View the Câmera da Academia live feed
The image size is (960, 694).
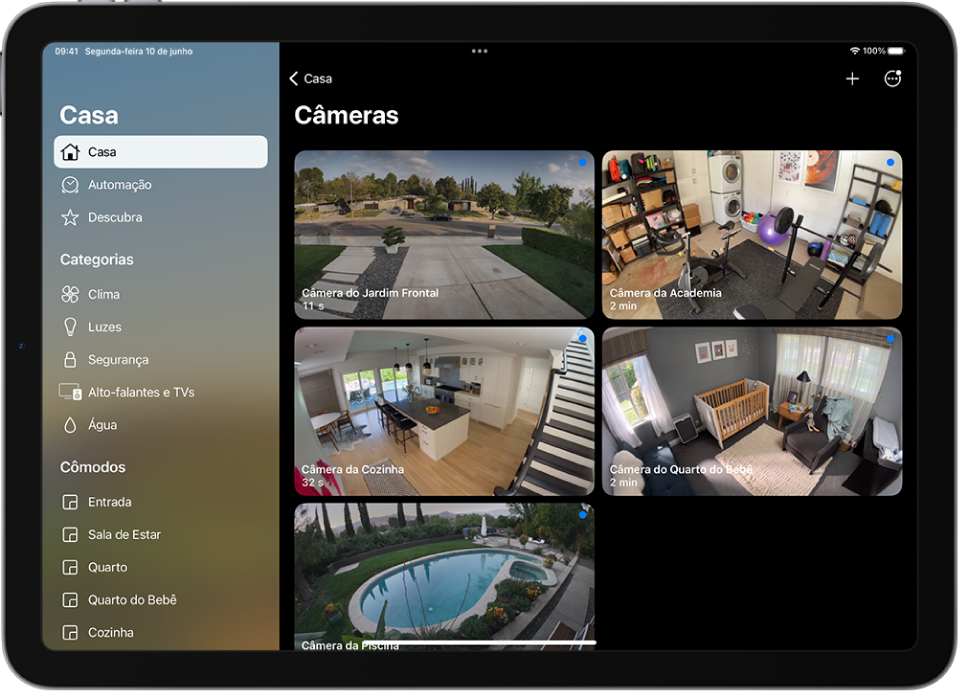751,234
